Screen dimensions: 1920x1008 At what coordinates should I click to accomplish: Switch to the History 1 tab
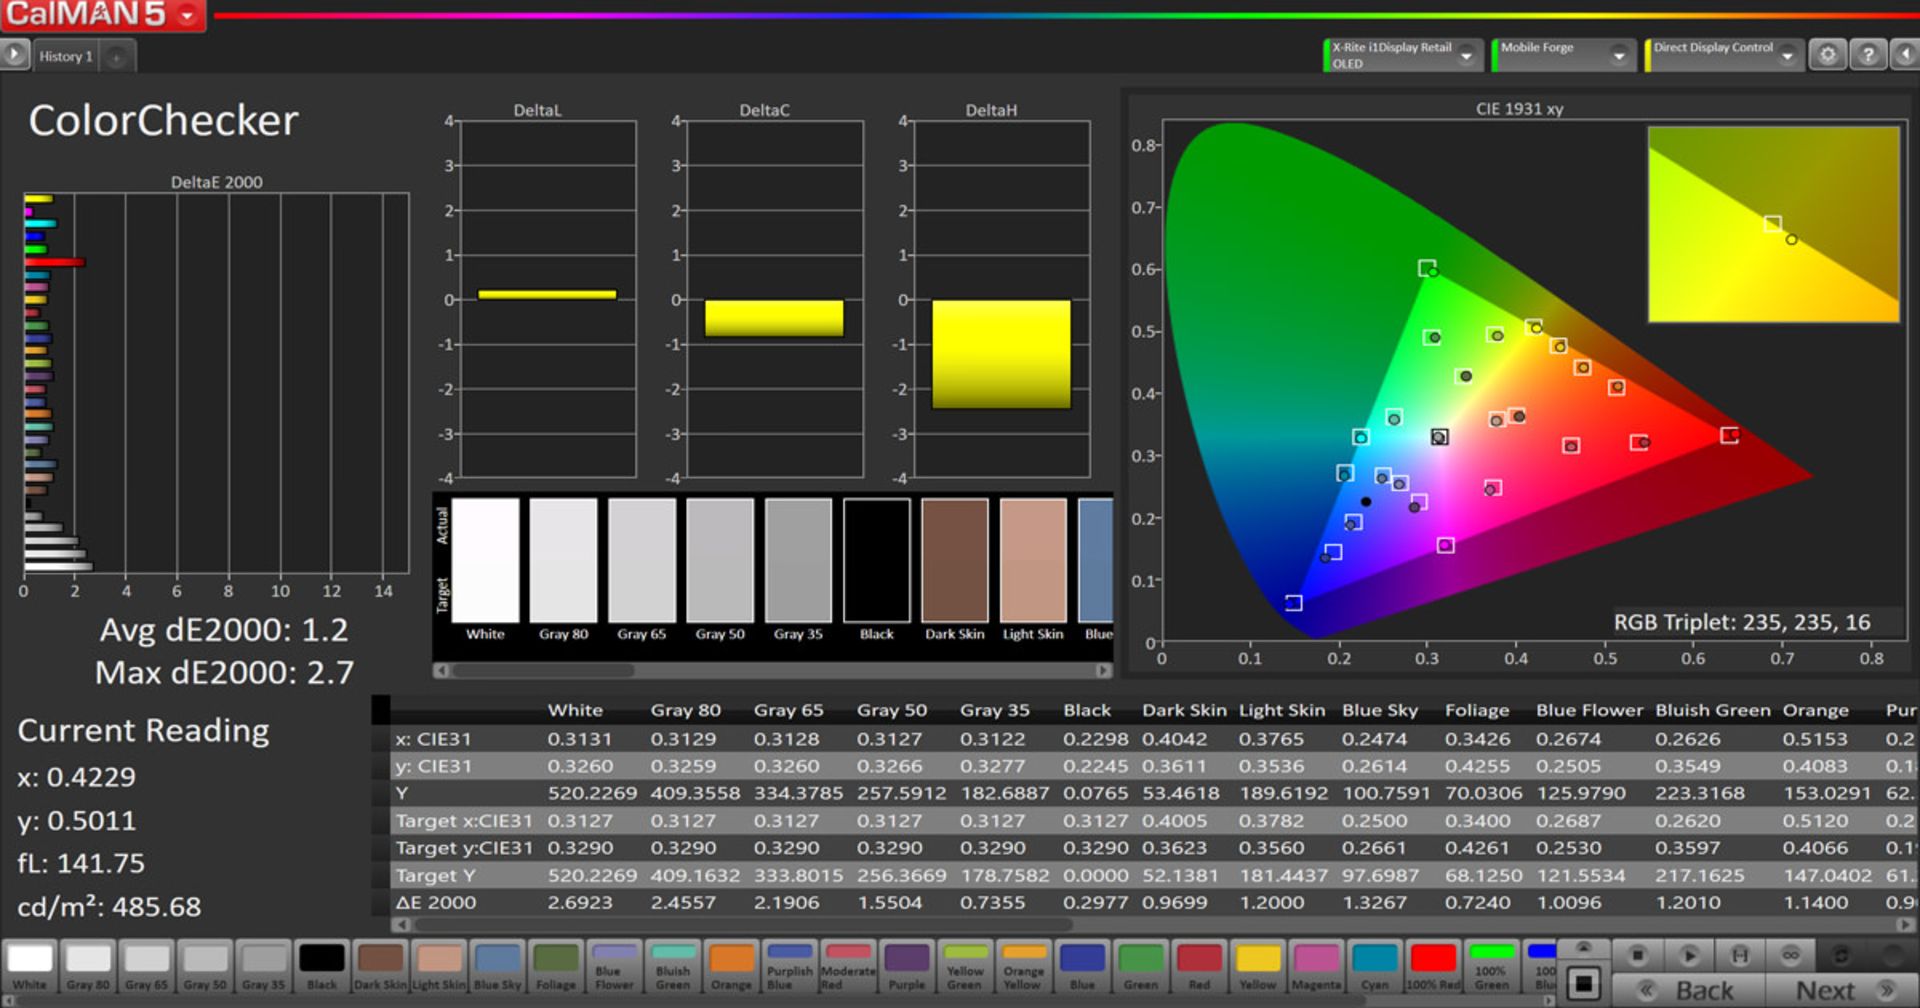pos(66,57)
